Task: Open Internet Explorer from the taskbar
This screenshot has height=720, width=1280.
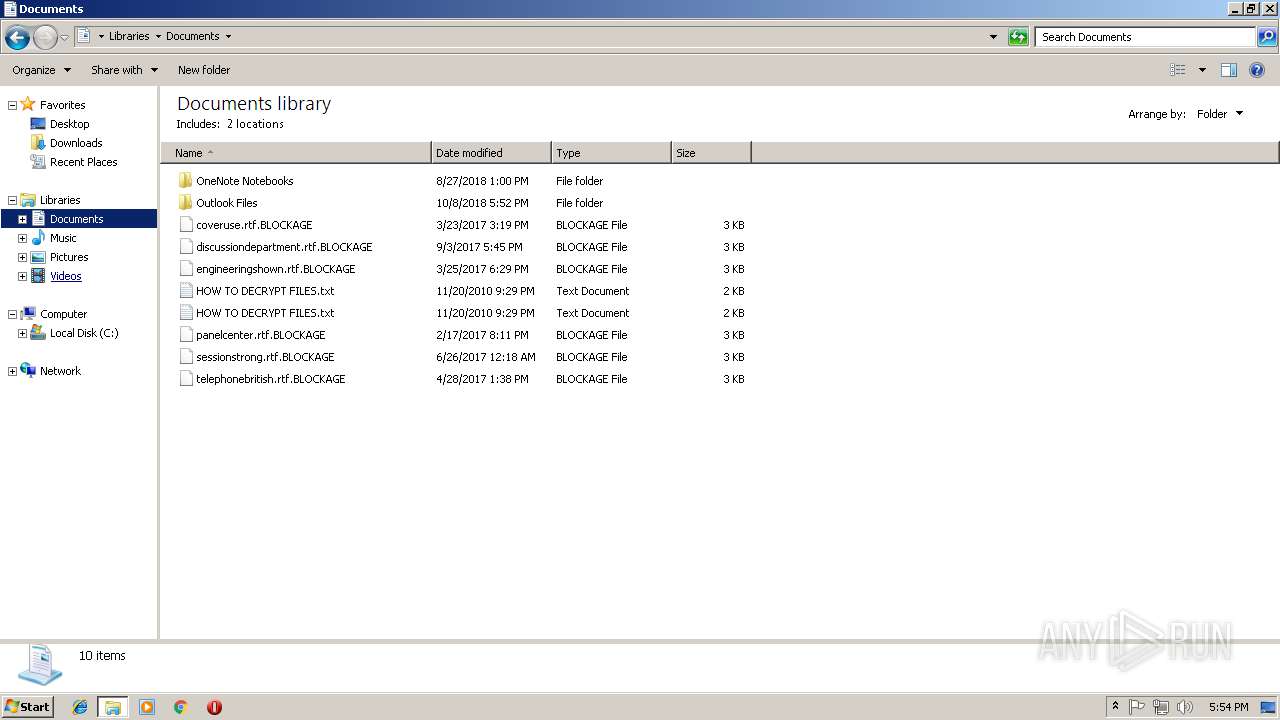Action: [80, 707]
